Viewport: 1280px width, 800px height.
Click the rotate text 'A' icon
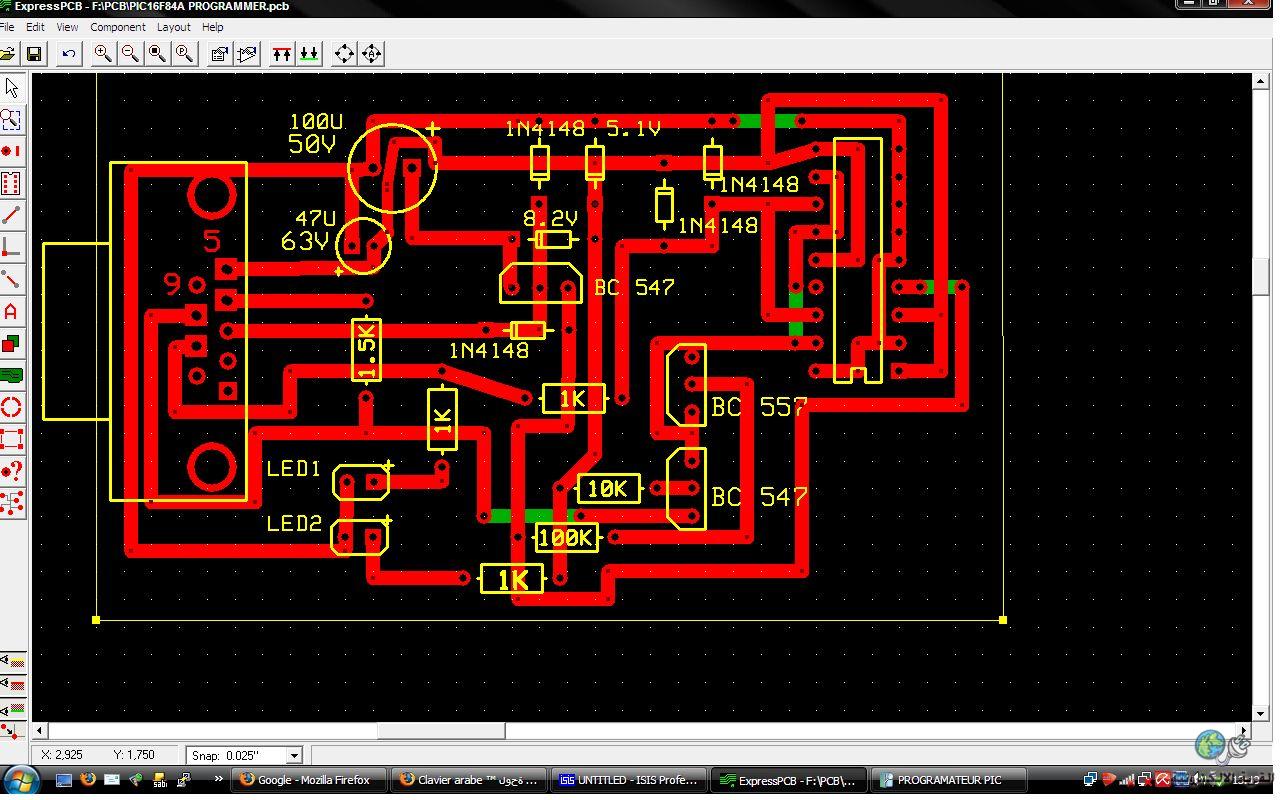[371, 54]
